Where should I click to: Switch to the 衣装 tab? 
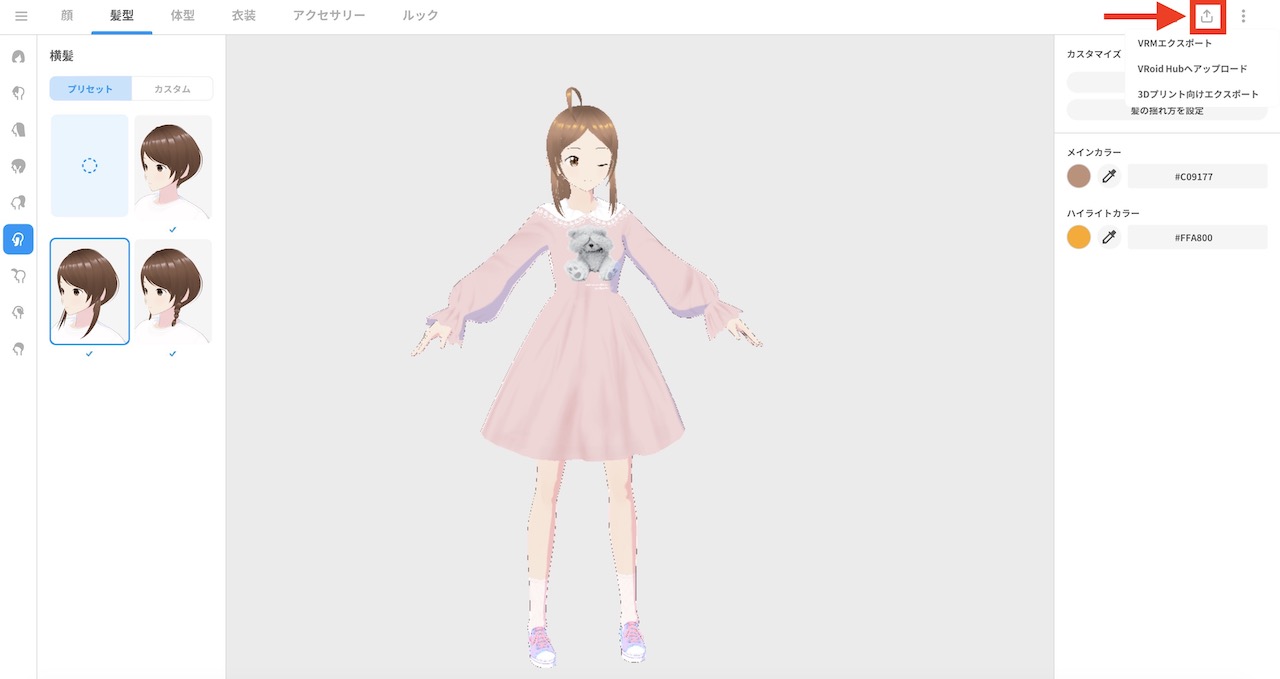pos(243,15)
